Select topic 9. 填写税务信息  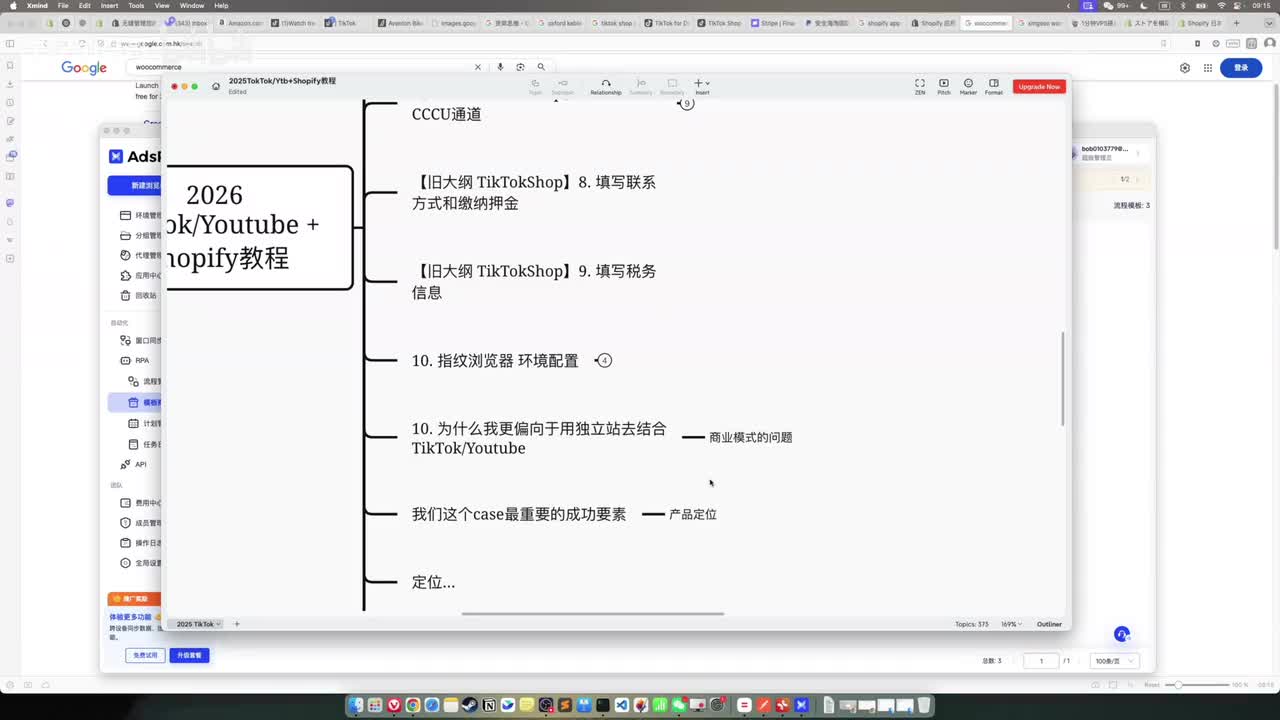[x=534, y=282]
